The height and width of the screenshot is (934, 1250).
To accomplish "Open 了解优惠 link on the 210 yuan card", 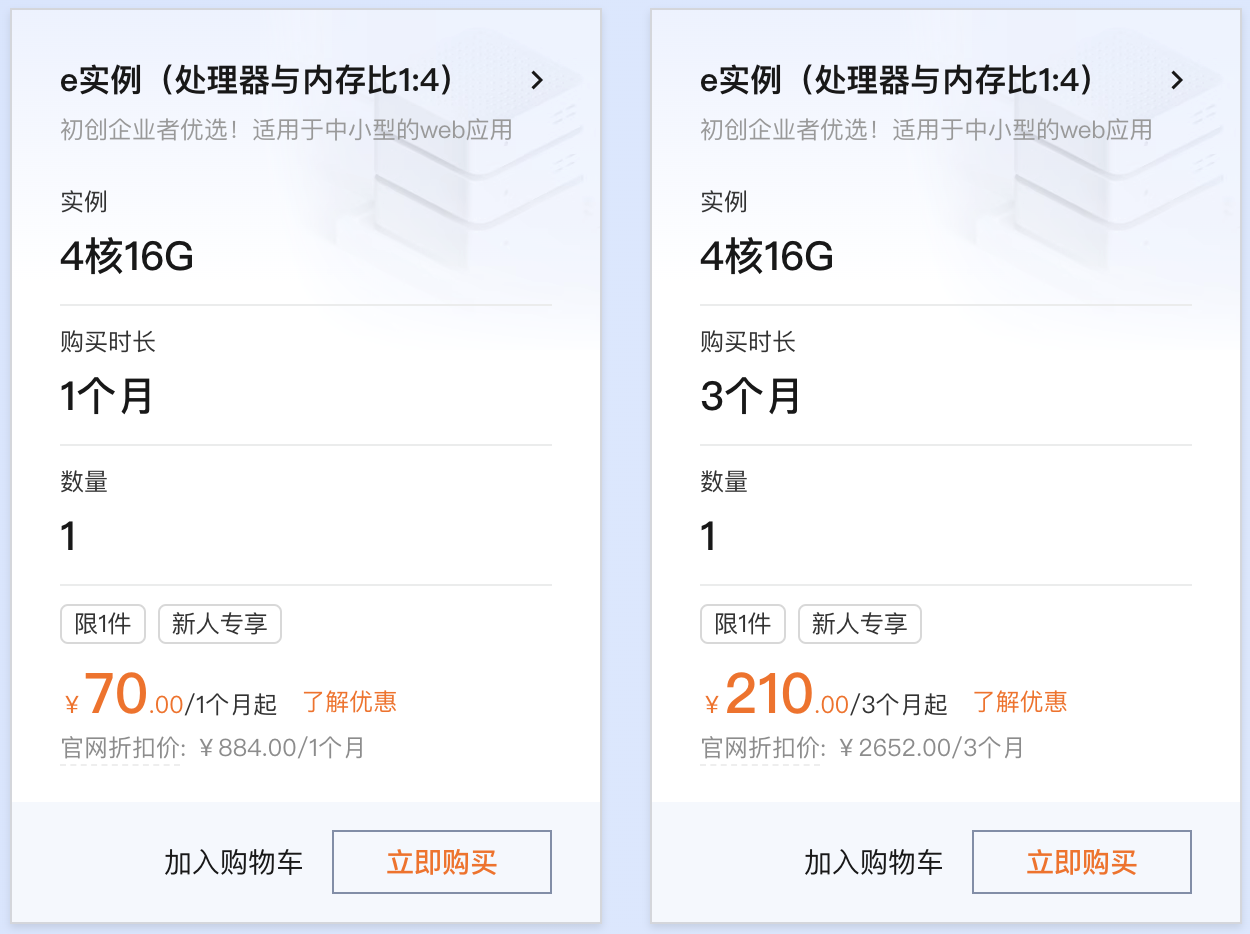I will 1019,702.
